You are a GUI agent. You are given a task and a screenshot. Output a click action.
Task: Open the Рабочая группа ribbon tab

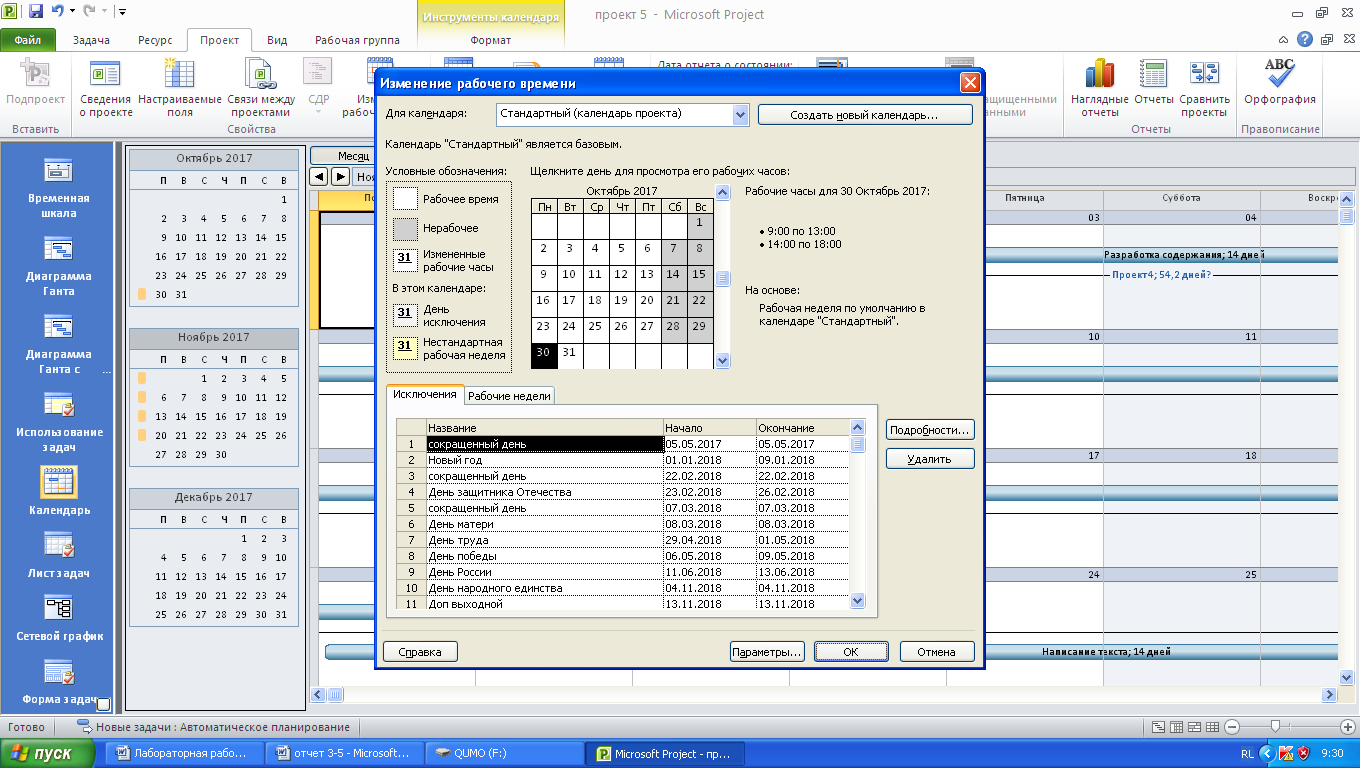(x=357, y=40)
